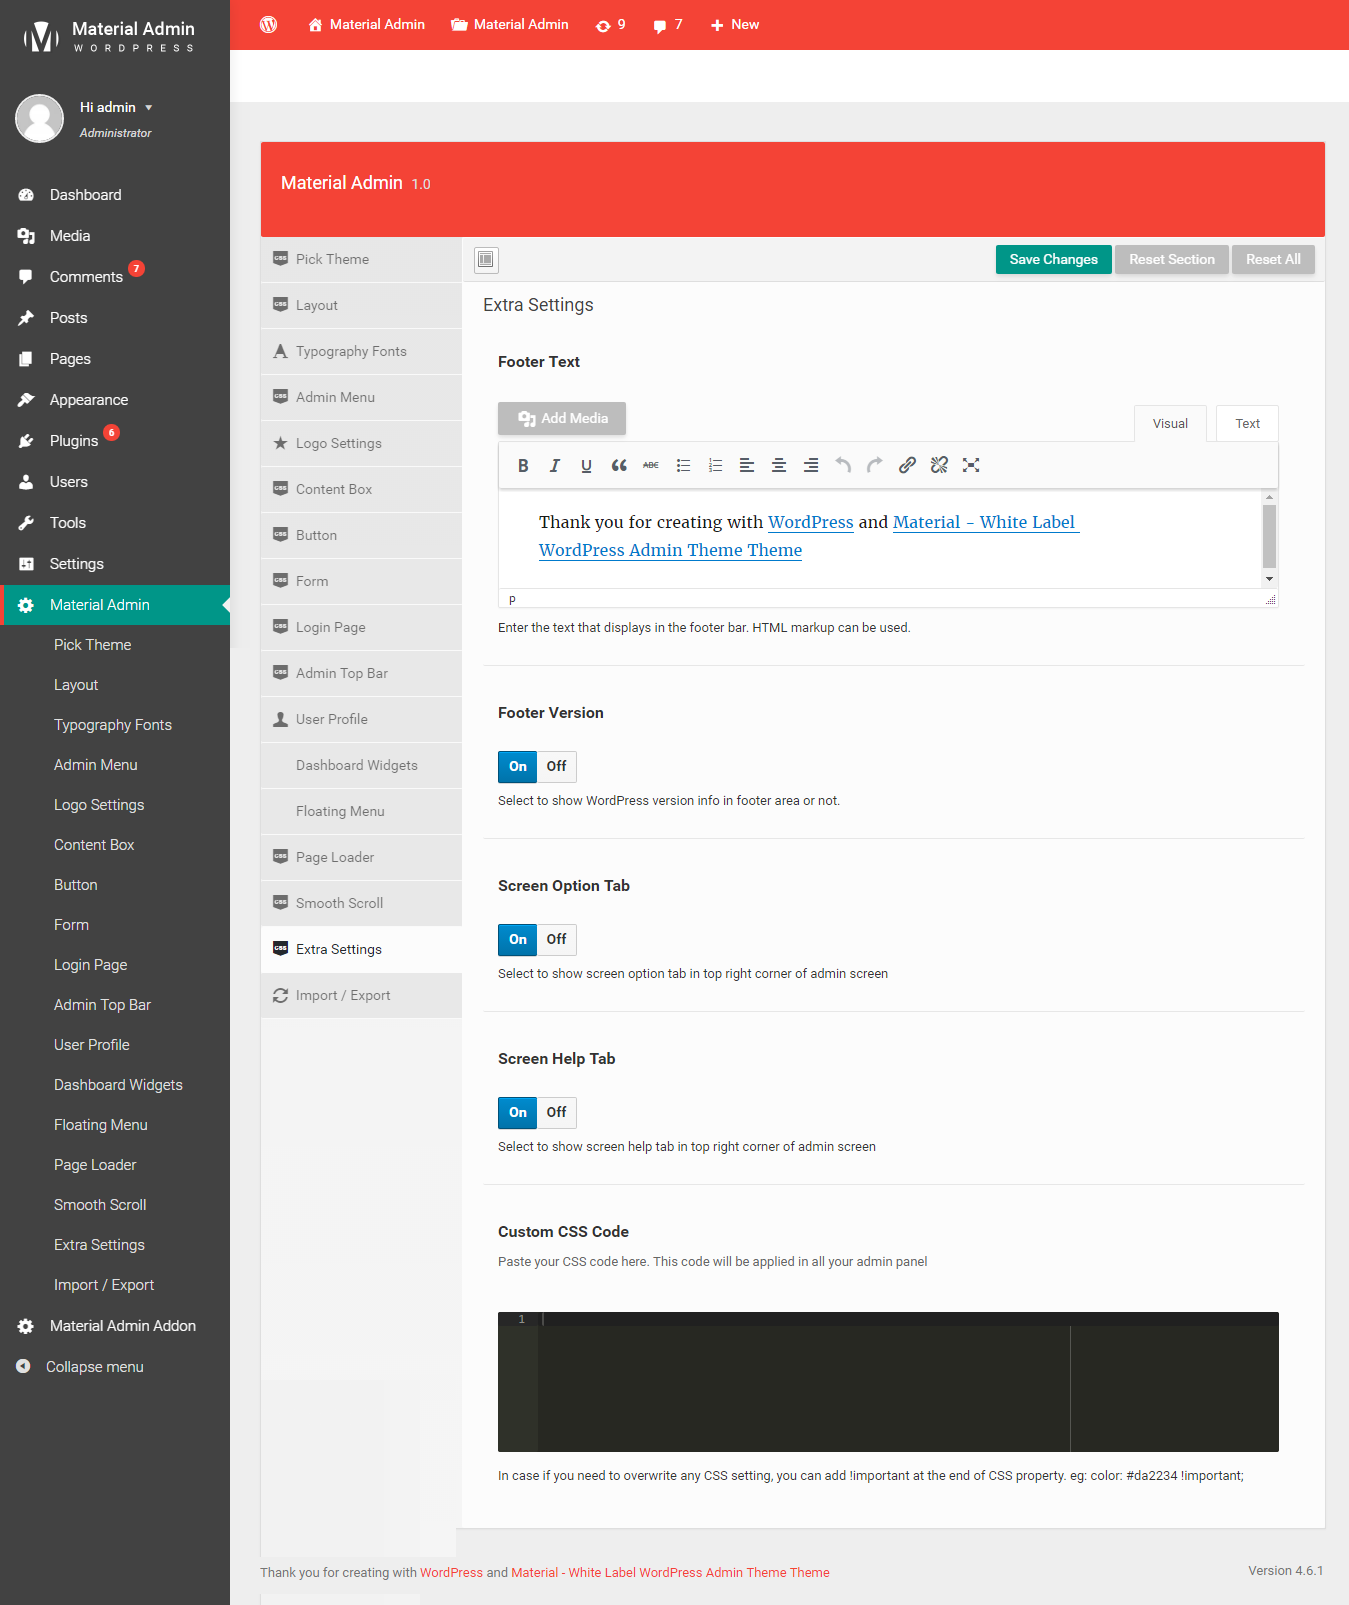This screenshot has width=1349, height=1605.
Task: Set Screen Option Tab to On
Action: click(517, 940)
